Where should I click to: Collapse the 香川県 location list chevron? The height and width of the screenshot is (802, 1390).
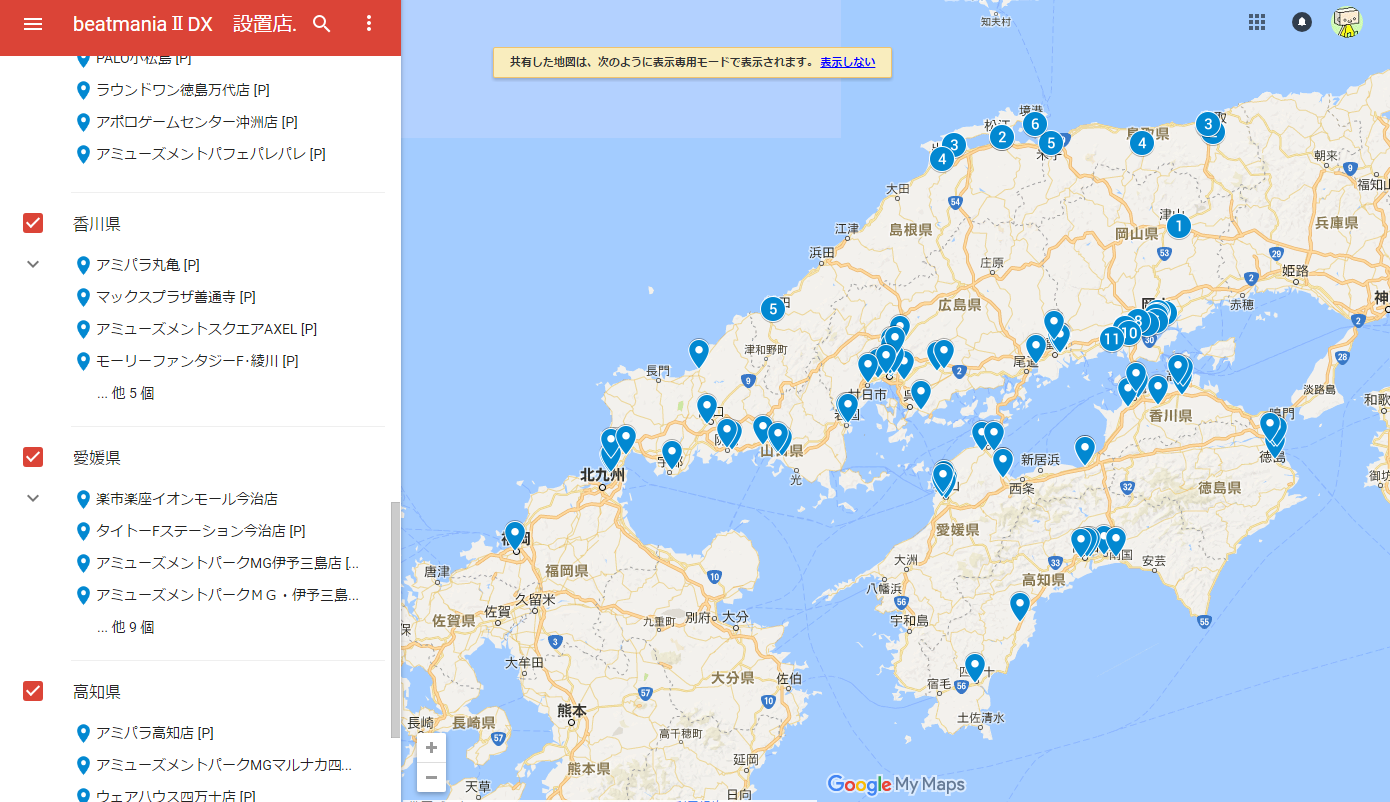(33, 264)
